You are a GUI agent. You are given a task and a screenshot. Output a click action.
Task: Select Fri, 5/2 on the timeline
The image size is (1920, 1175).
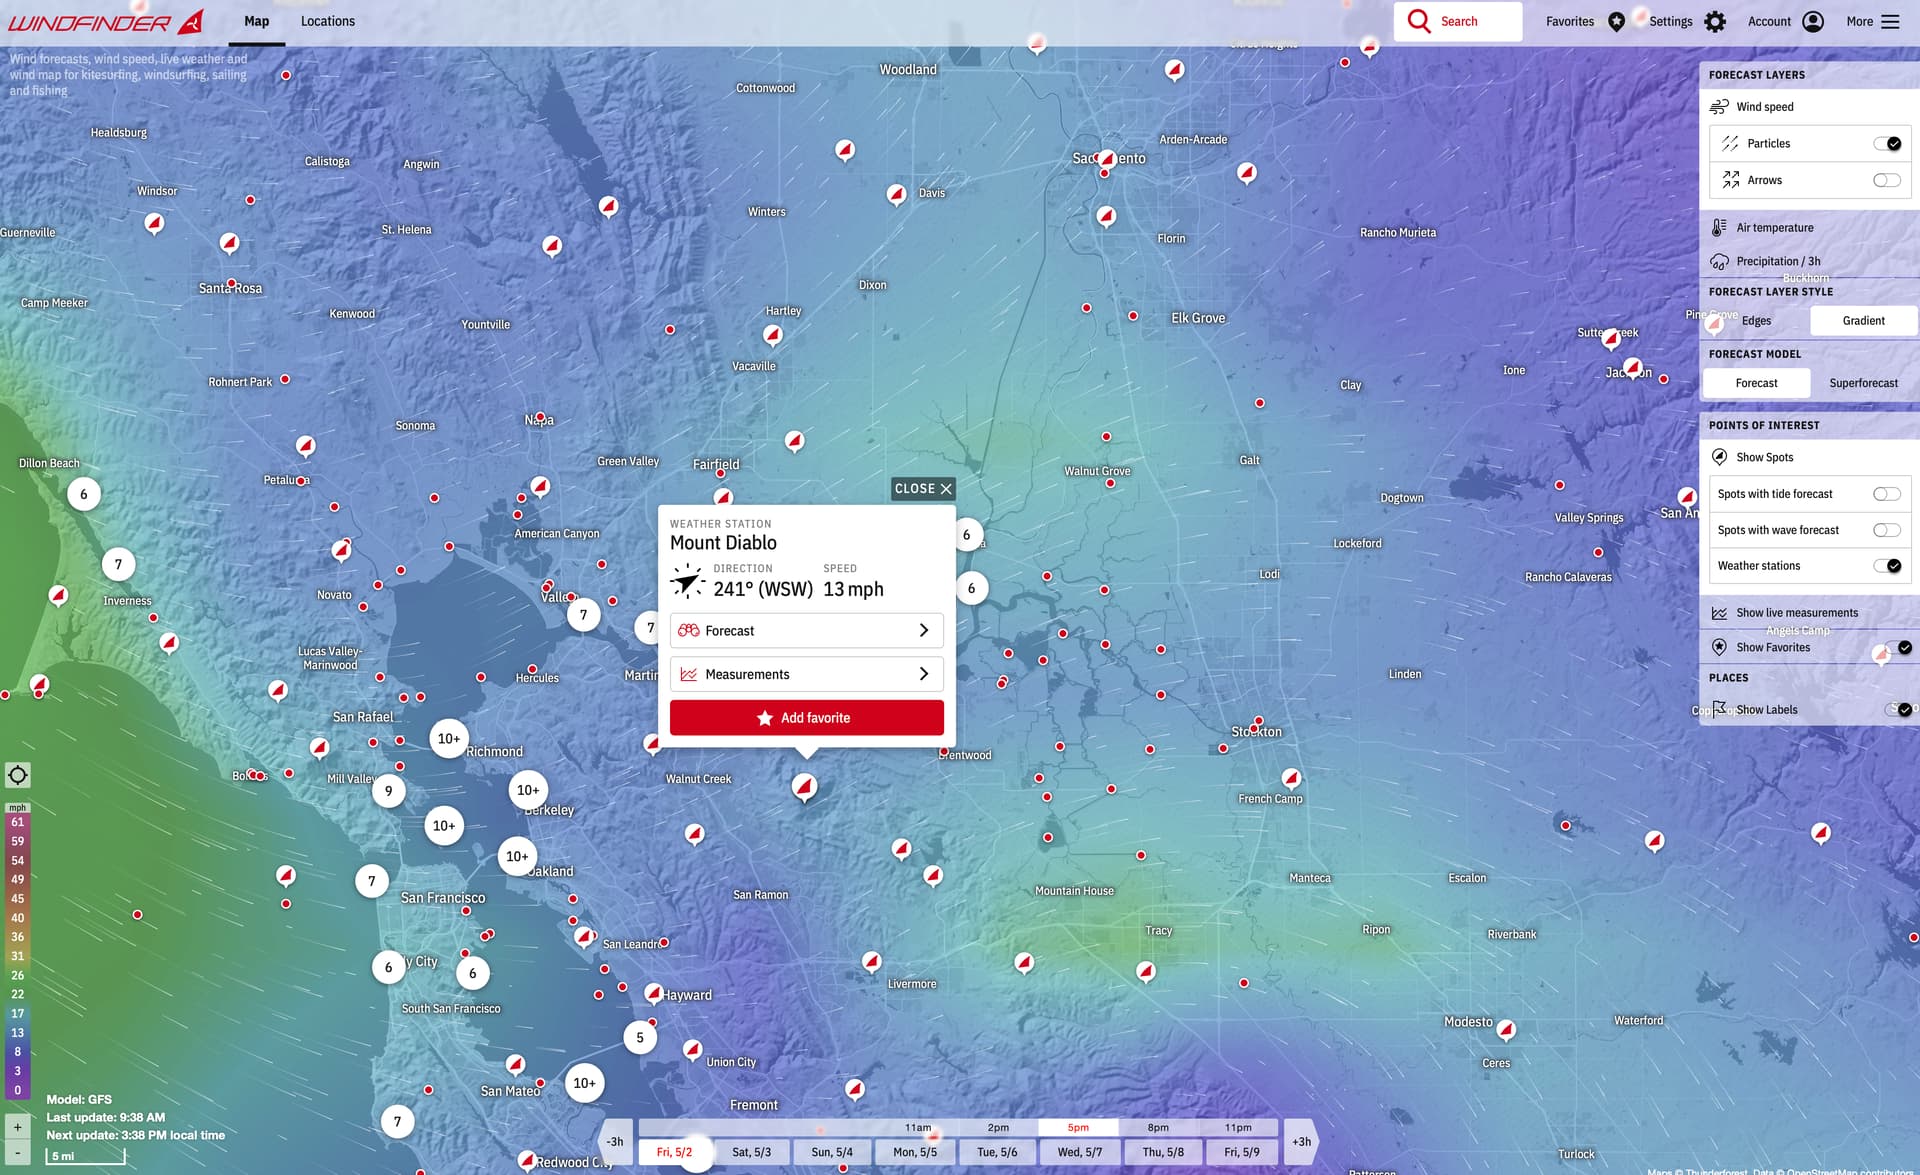674,1152
